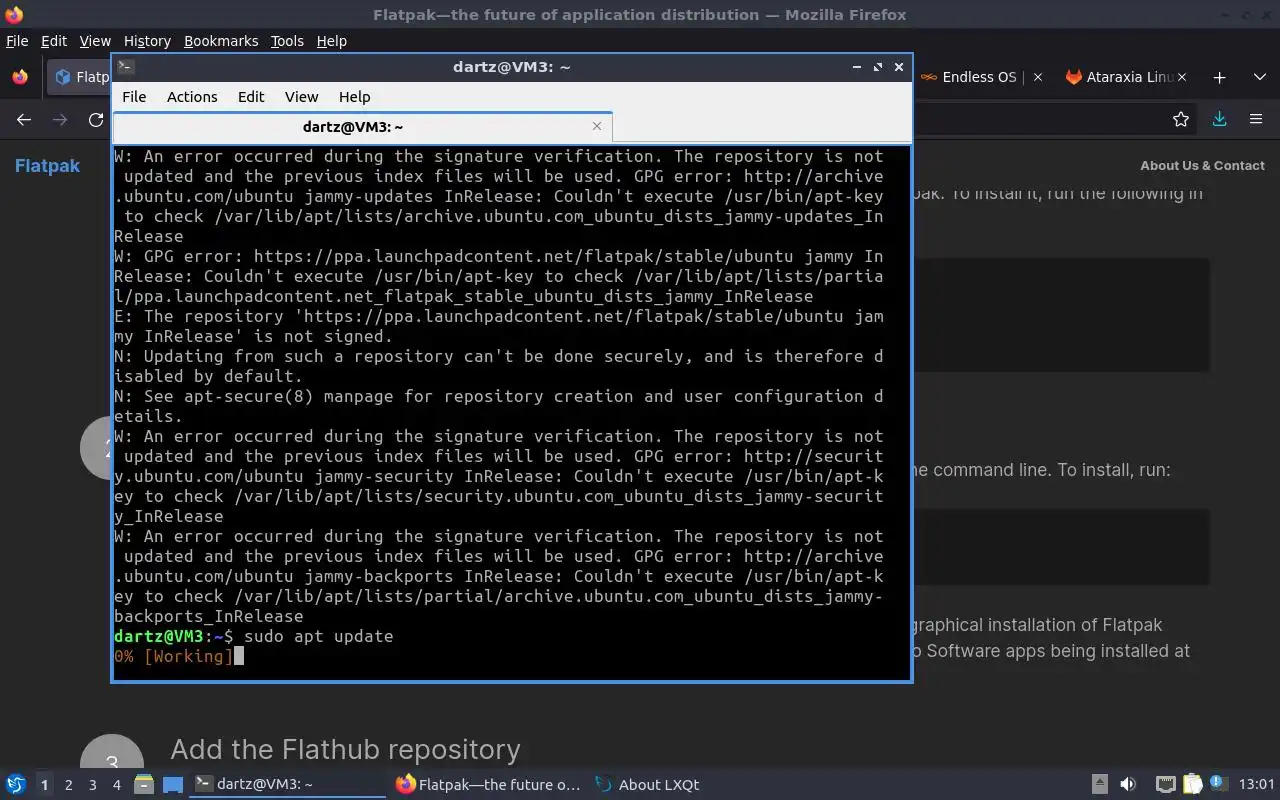
Task: Open the LXQt application menu
Action: tap(15, 785)
